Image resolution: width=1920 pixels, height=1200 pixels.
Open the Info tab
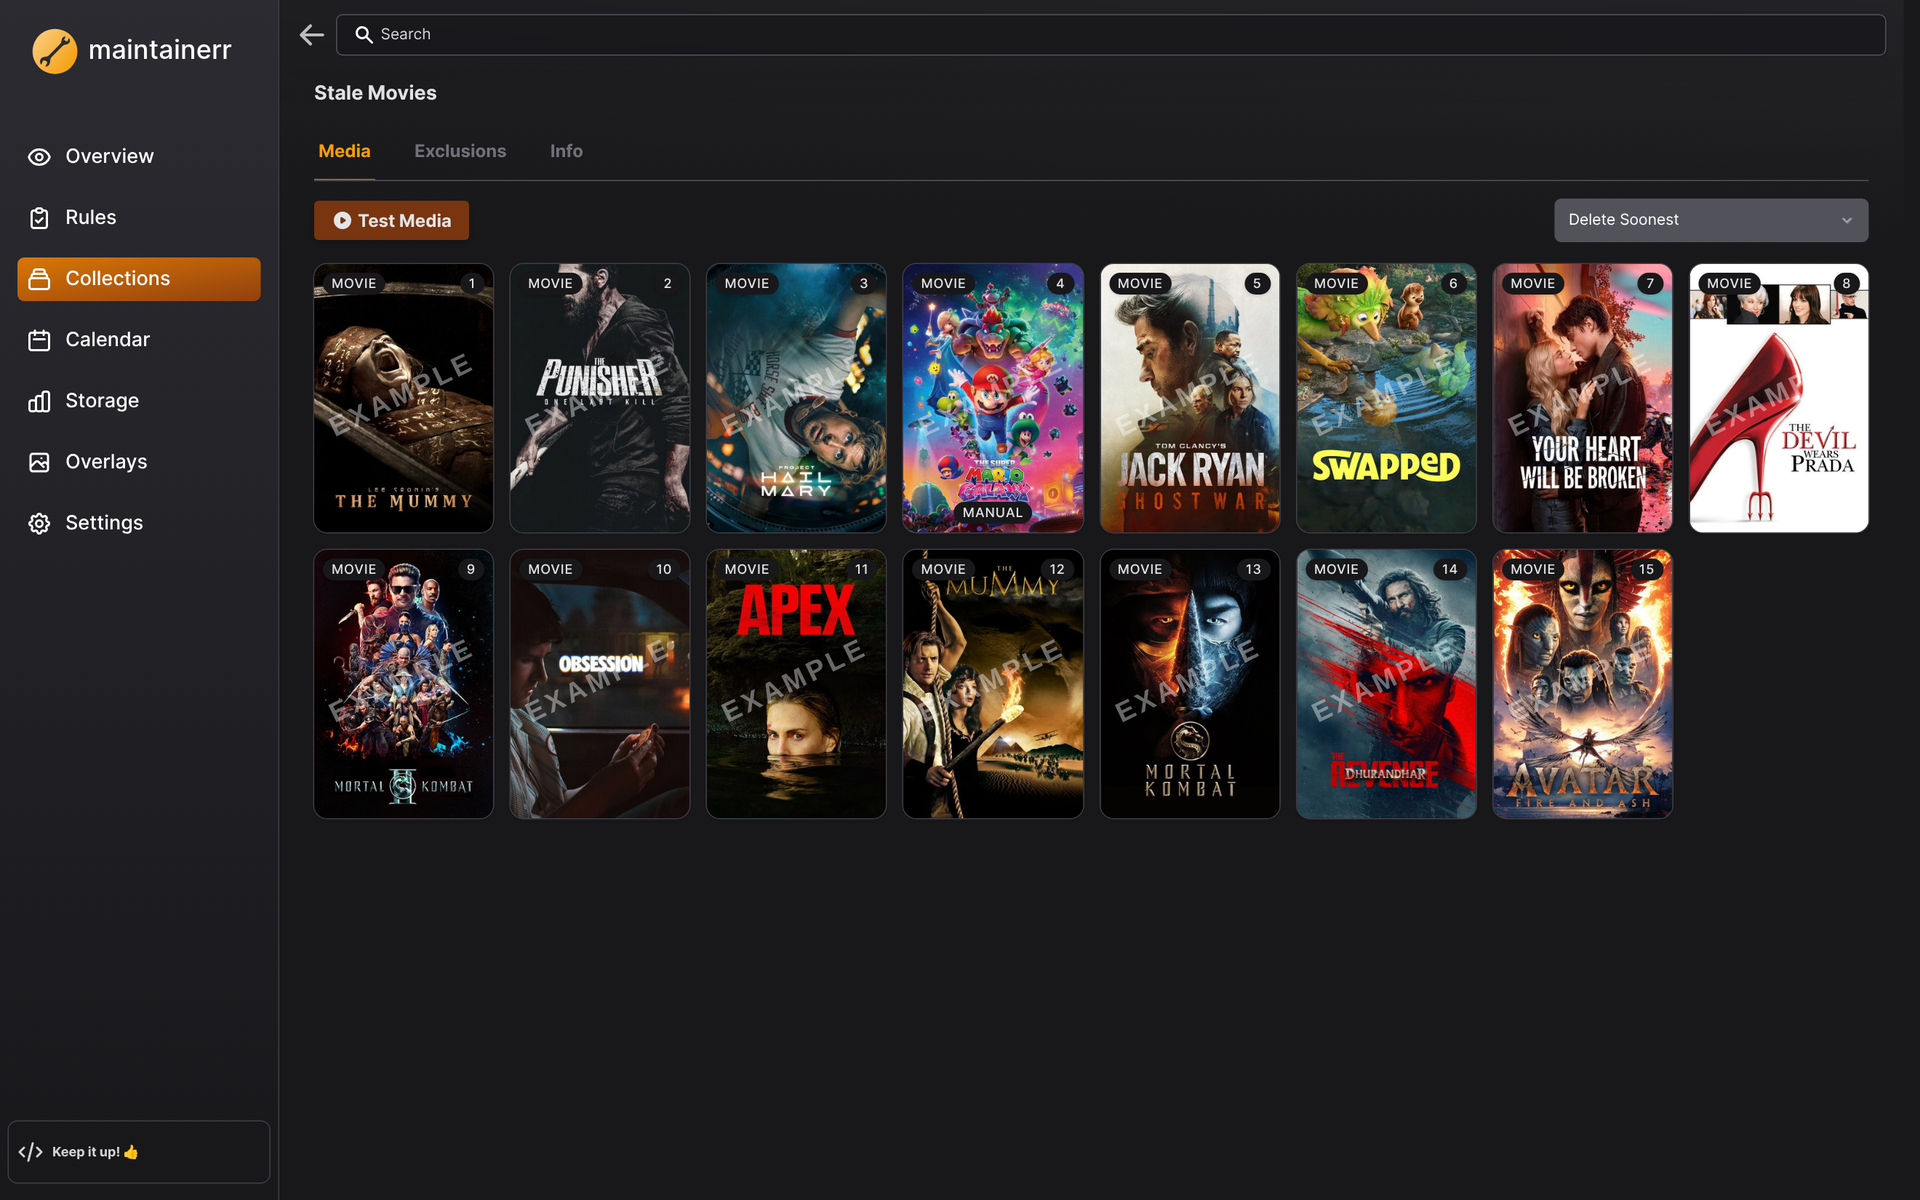coord(566,151)
